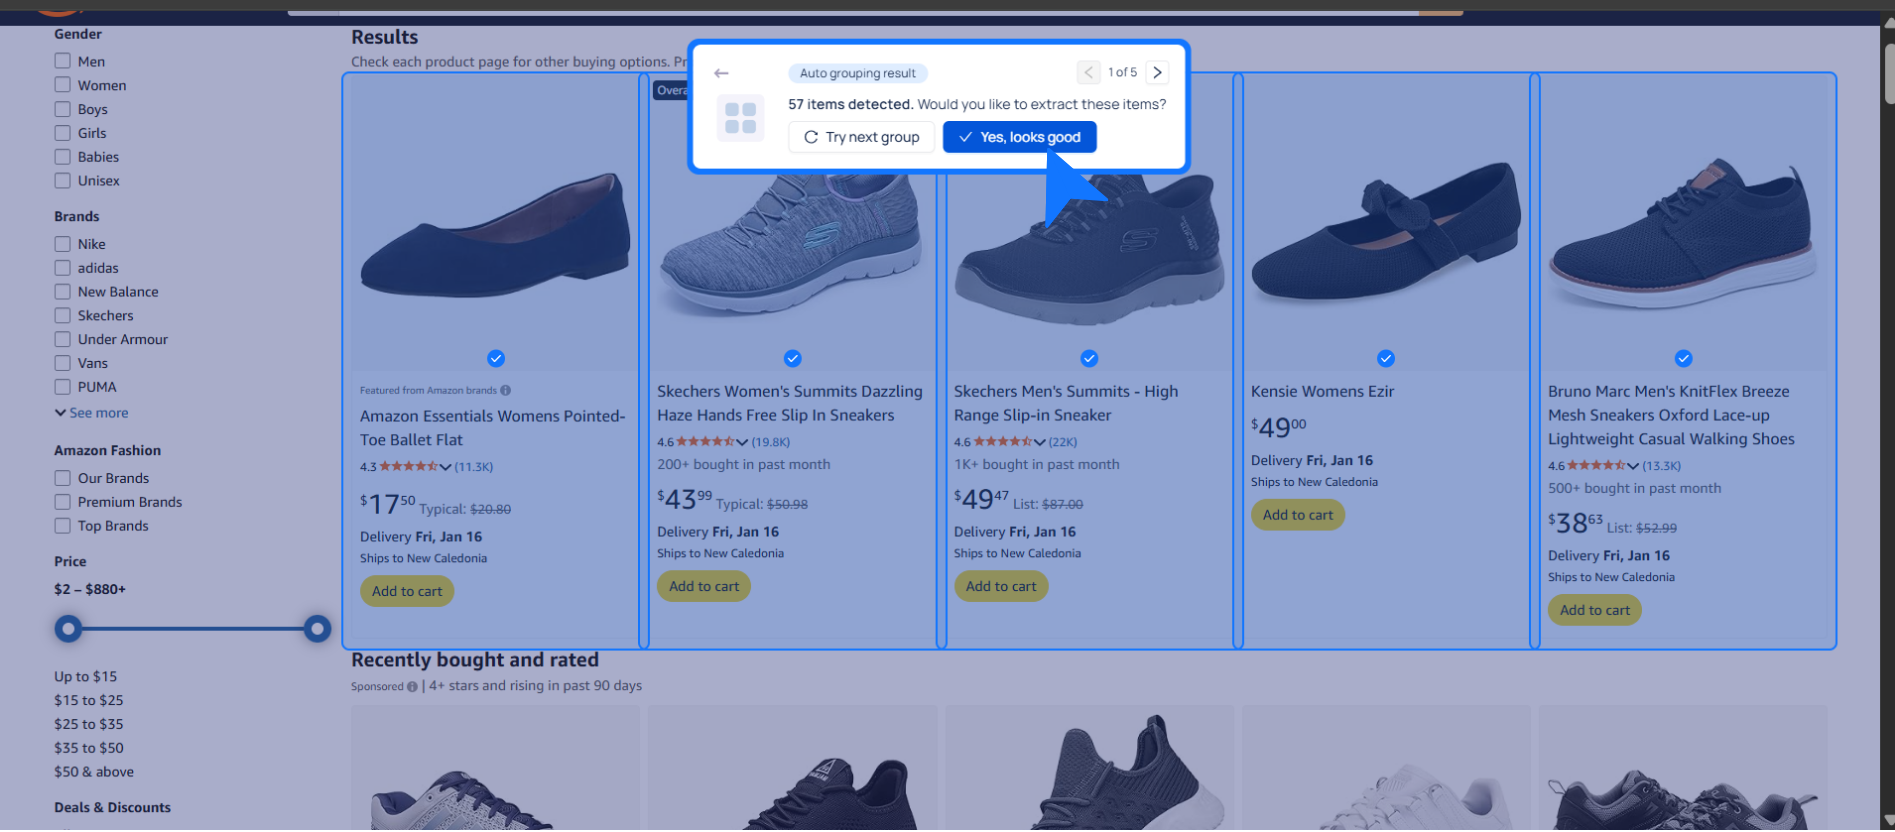Open rating dropdown for Amazon Essentials ballet flat
Viewport: 1895px width, 832px height.
click(x=445, y=467)
